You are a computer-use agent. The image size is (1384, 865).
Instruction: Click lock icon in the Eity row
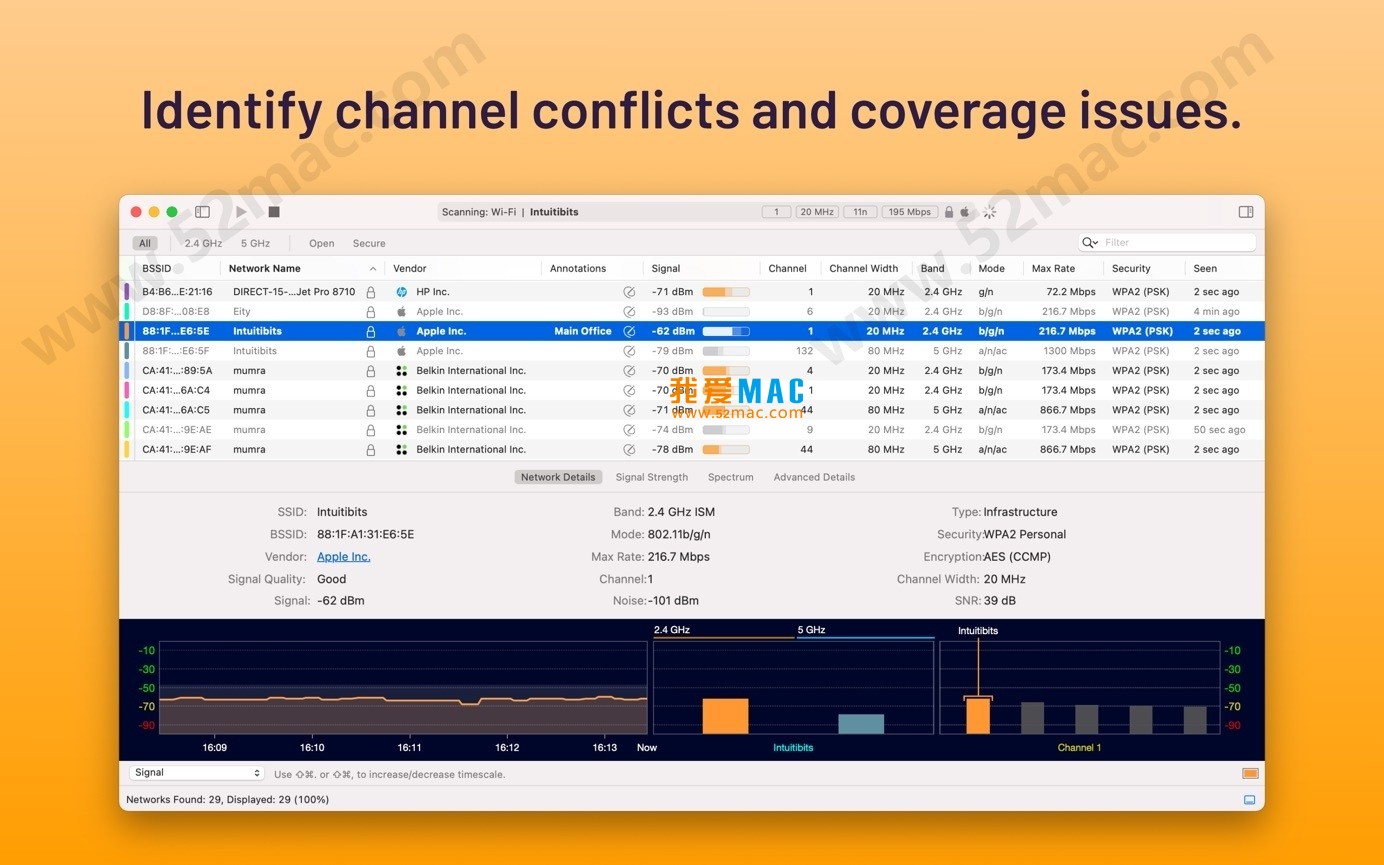371,312
